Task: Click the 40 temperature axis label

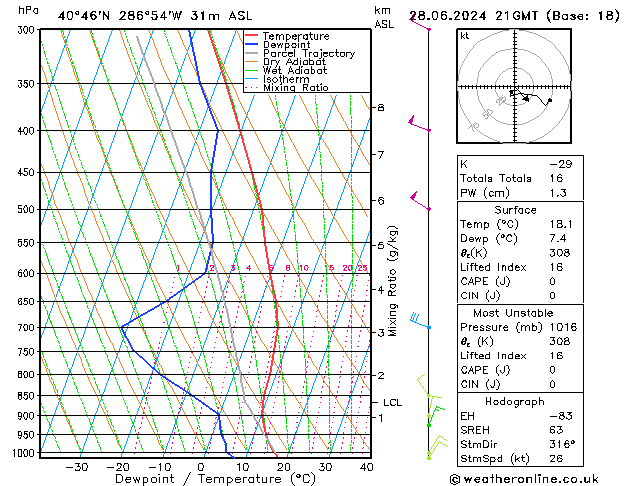Action: (367, 467)
